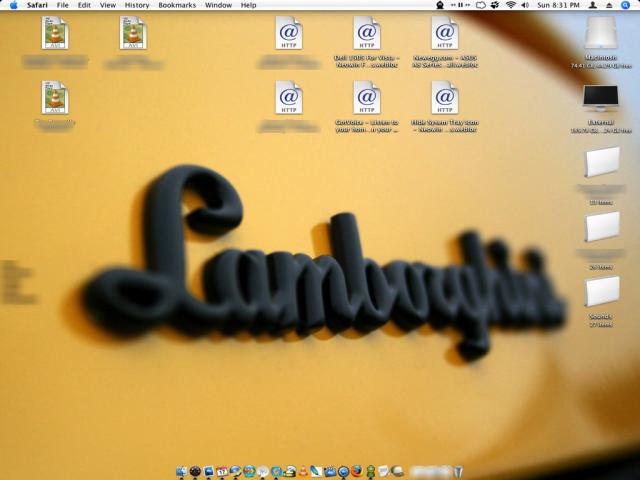Select the Dell 1505 For Vista web shortcut
Viewport: 640px width, 480px height.
click(x=367, y=33)
